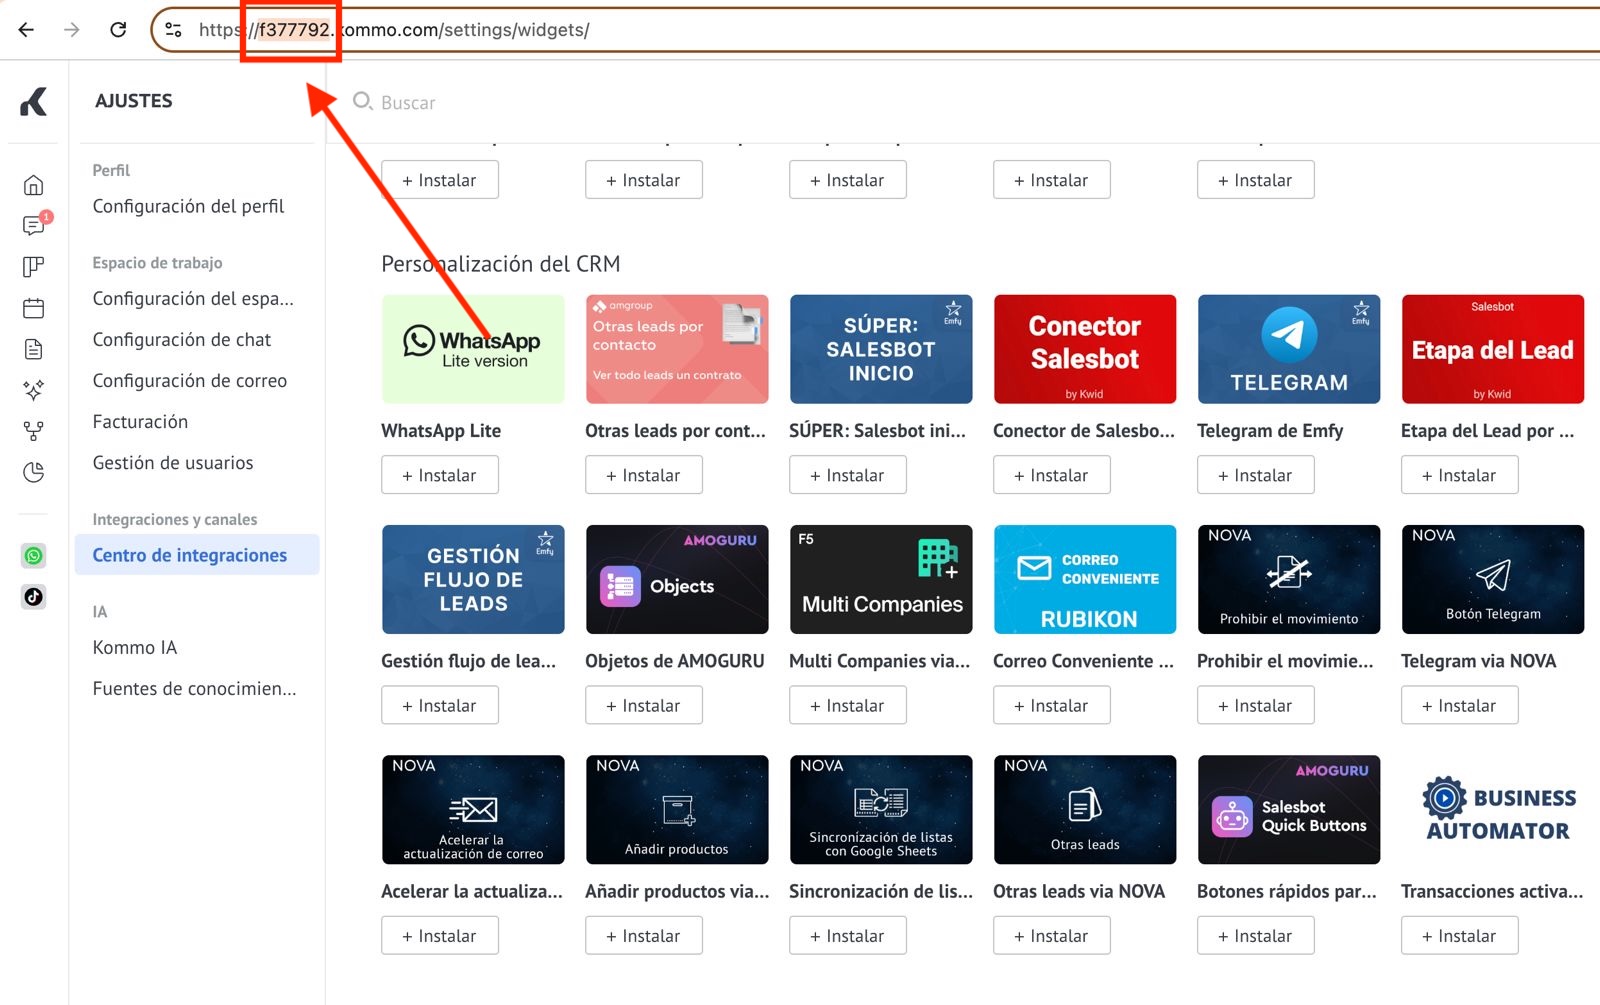Click the browser address bar URL

pyautogui.click(x=394, y=30)
